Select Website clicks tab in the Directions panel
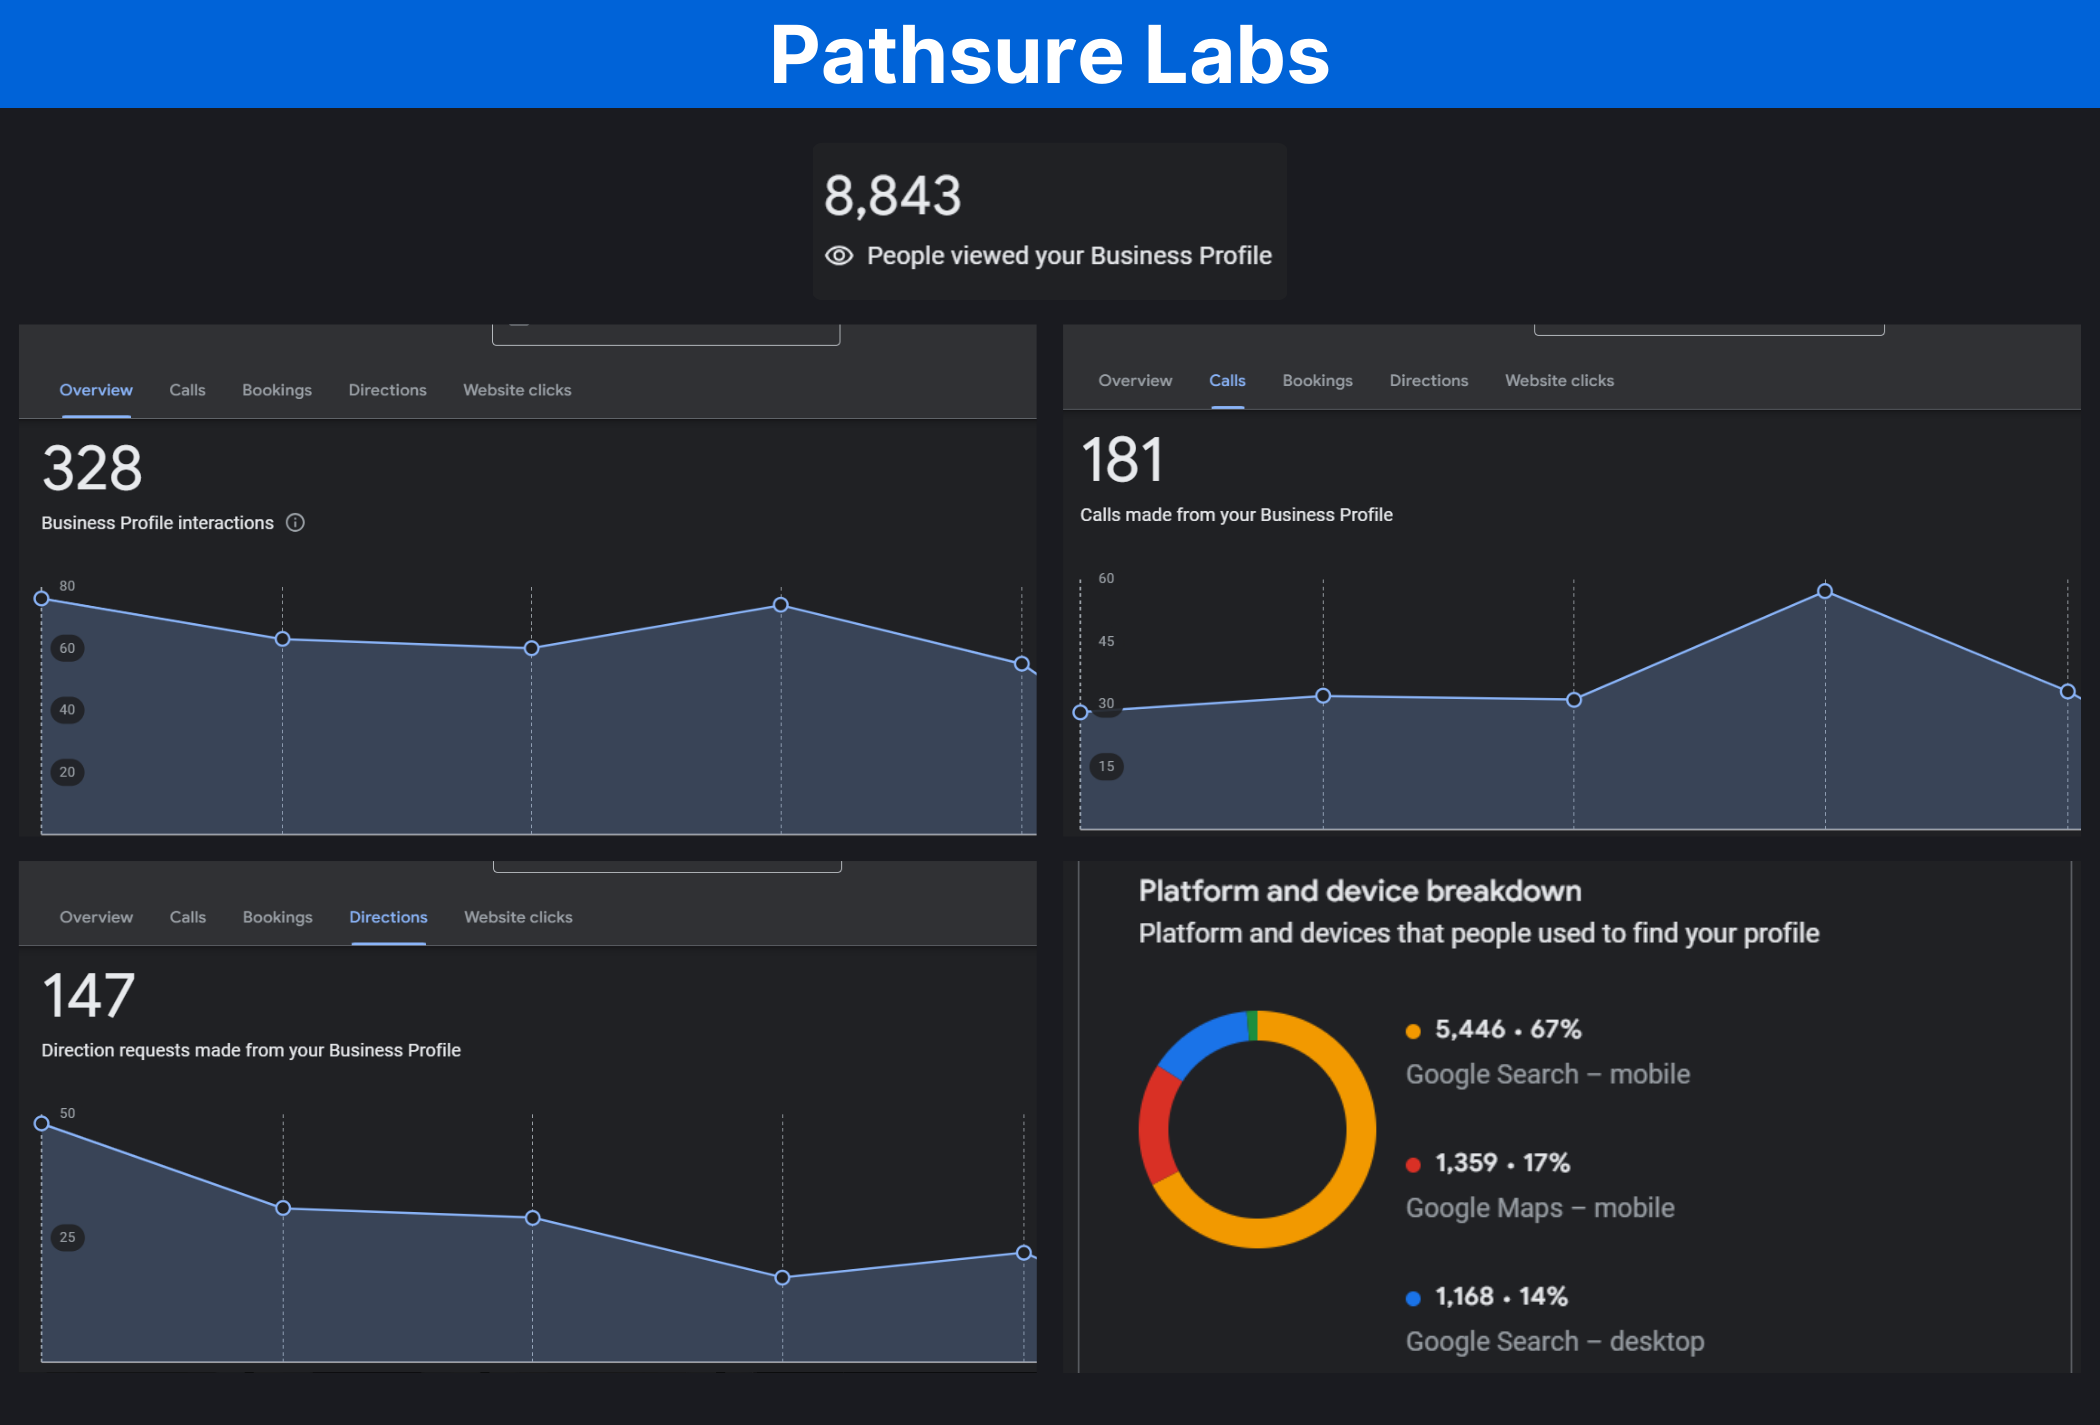Screen dimensions: 2100x1425 [x=518, y=917]
